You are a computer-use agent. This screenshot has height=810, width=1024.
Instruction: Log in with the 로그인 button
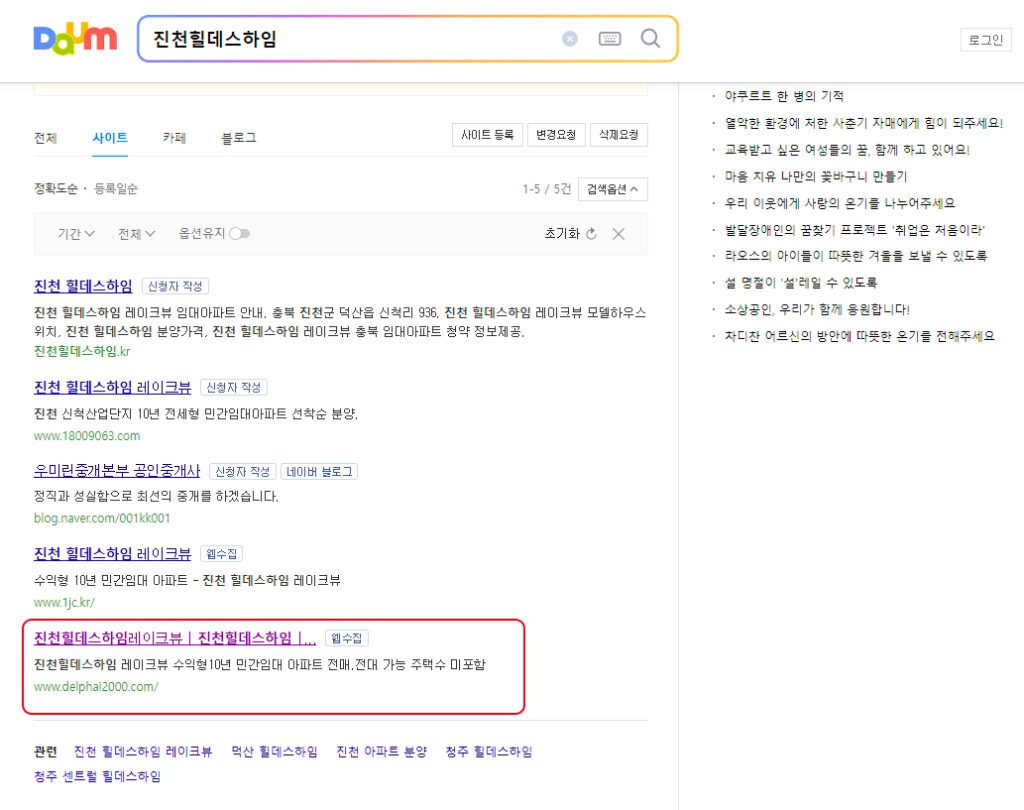tap(985, 40)
